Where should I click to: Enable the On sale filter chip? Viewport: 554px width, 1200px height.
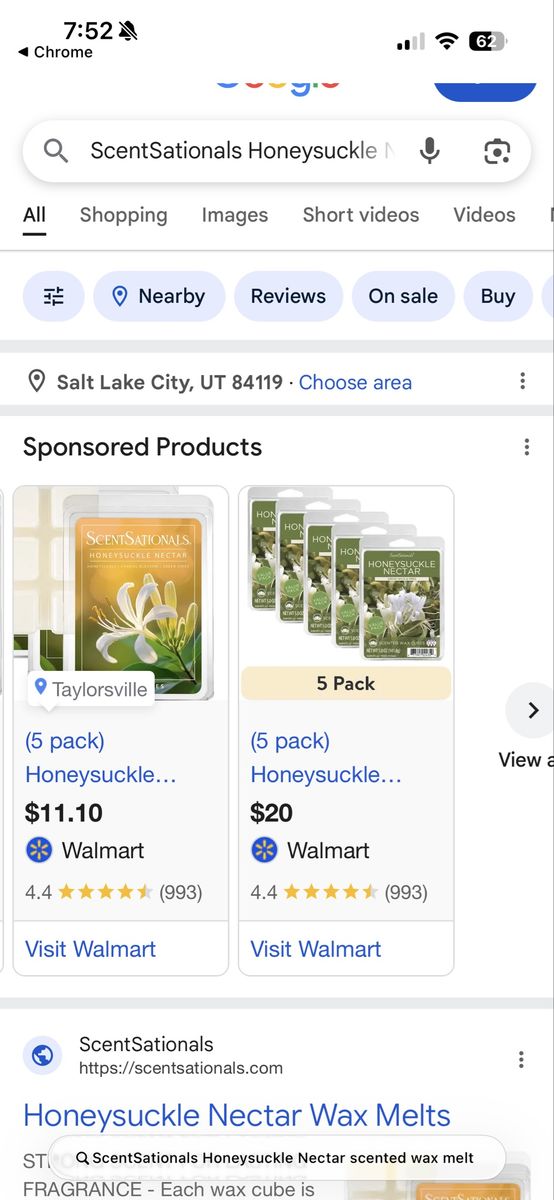(403, 296)
